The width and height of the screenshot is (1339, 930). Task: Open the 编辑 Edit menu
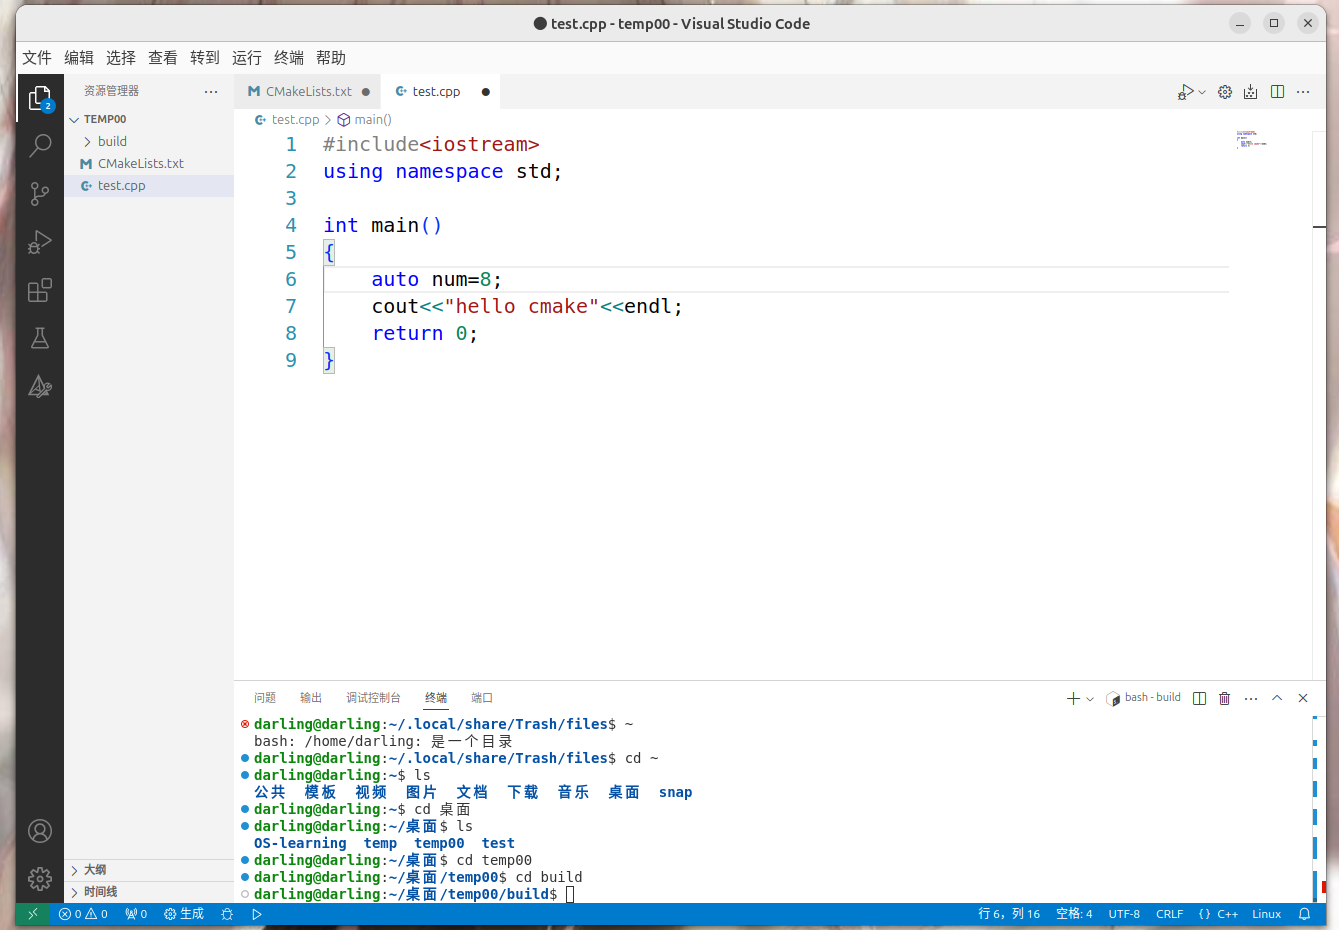click(79, 58)
